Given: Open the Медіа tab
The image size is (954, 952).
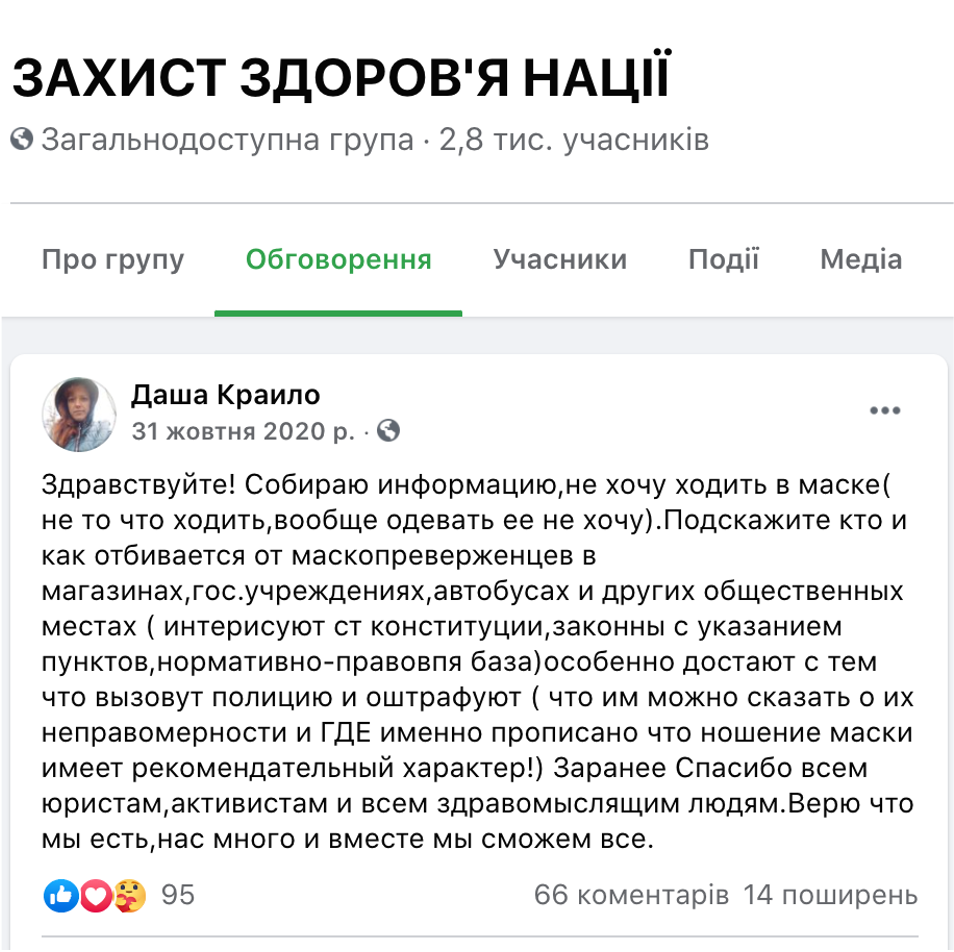Looking at the screenshot, I should pyautogui.click(x=861, y=261).
